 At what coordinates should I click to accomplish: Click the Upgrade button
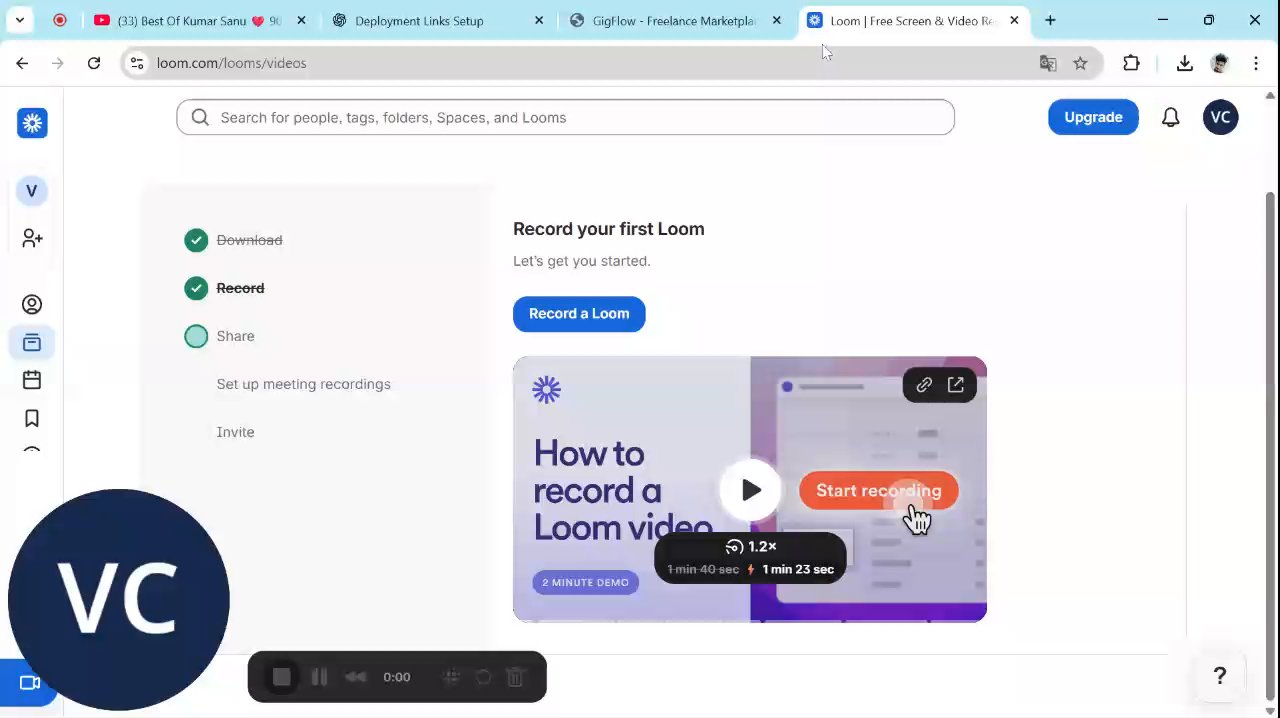[1093, 117]
